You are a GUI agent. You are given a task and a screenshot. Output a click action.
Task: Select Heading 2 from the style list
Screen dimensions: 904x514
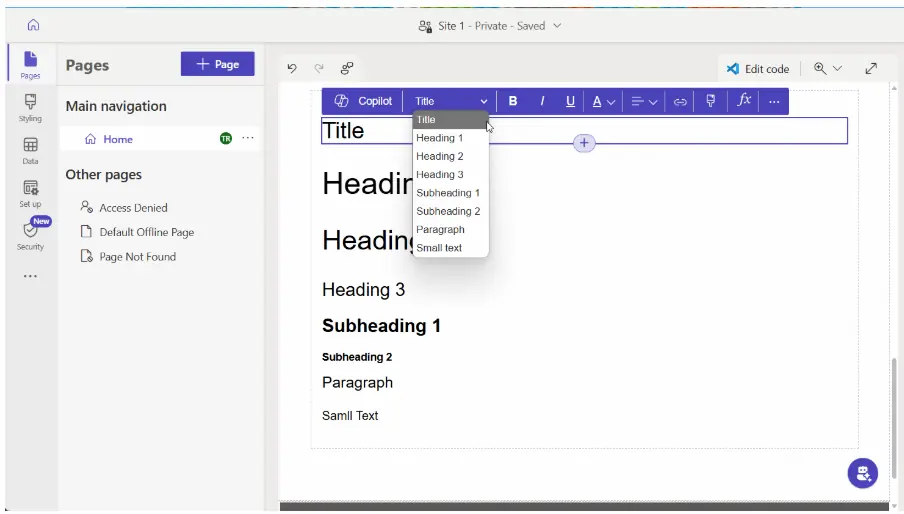click(440, 156)
